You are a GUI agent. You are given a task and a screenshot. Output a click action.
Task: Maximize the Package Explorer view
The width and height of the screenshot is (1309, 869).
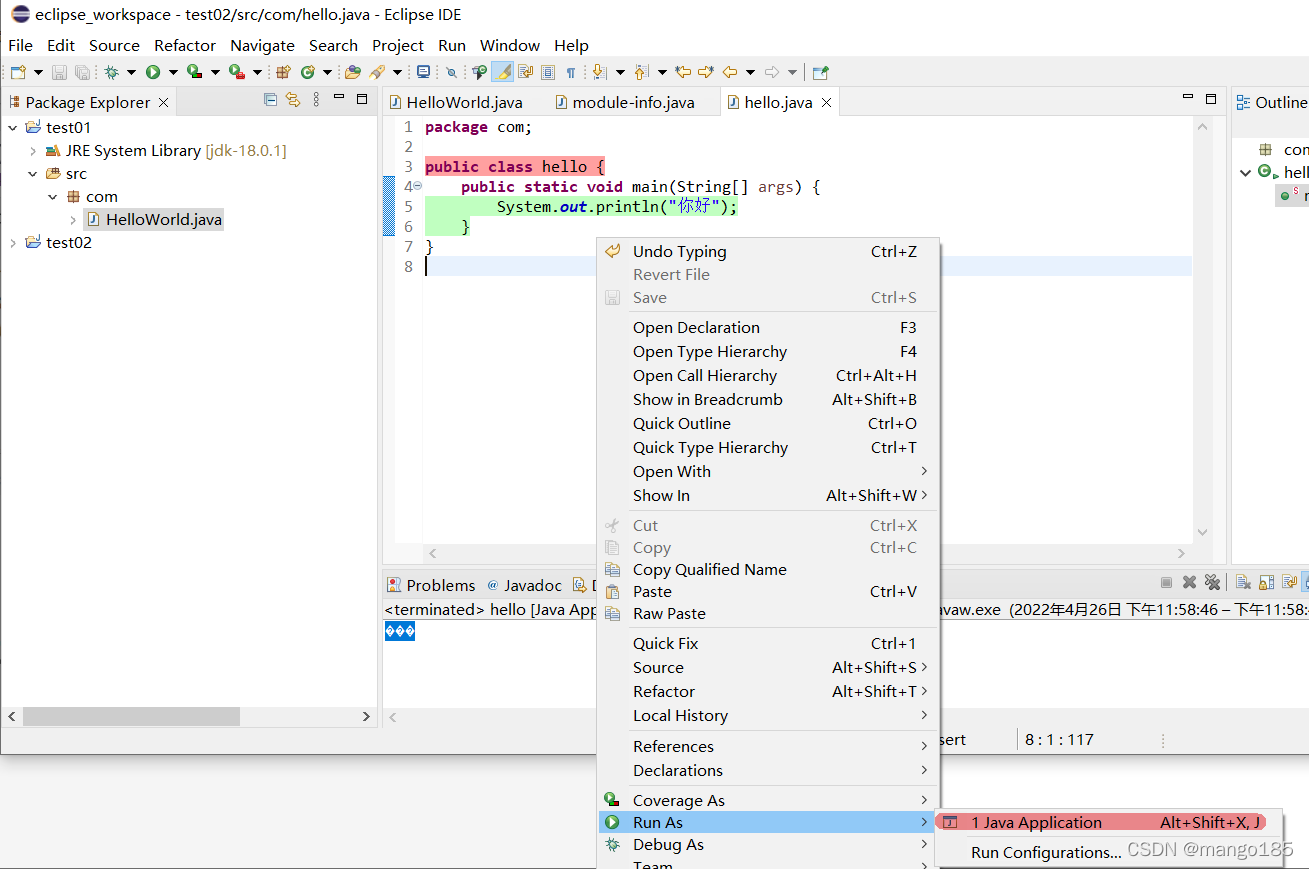point(362,99)
